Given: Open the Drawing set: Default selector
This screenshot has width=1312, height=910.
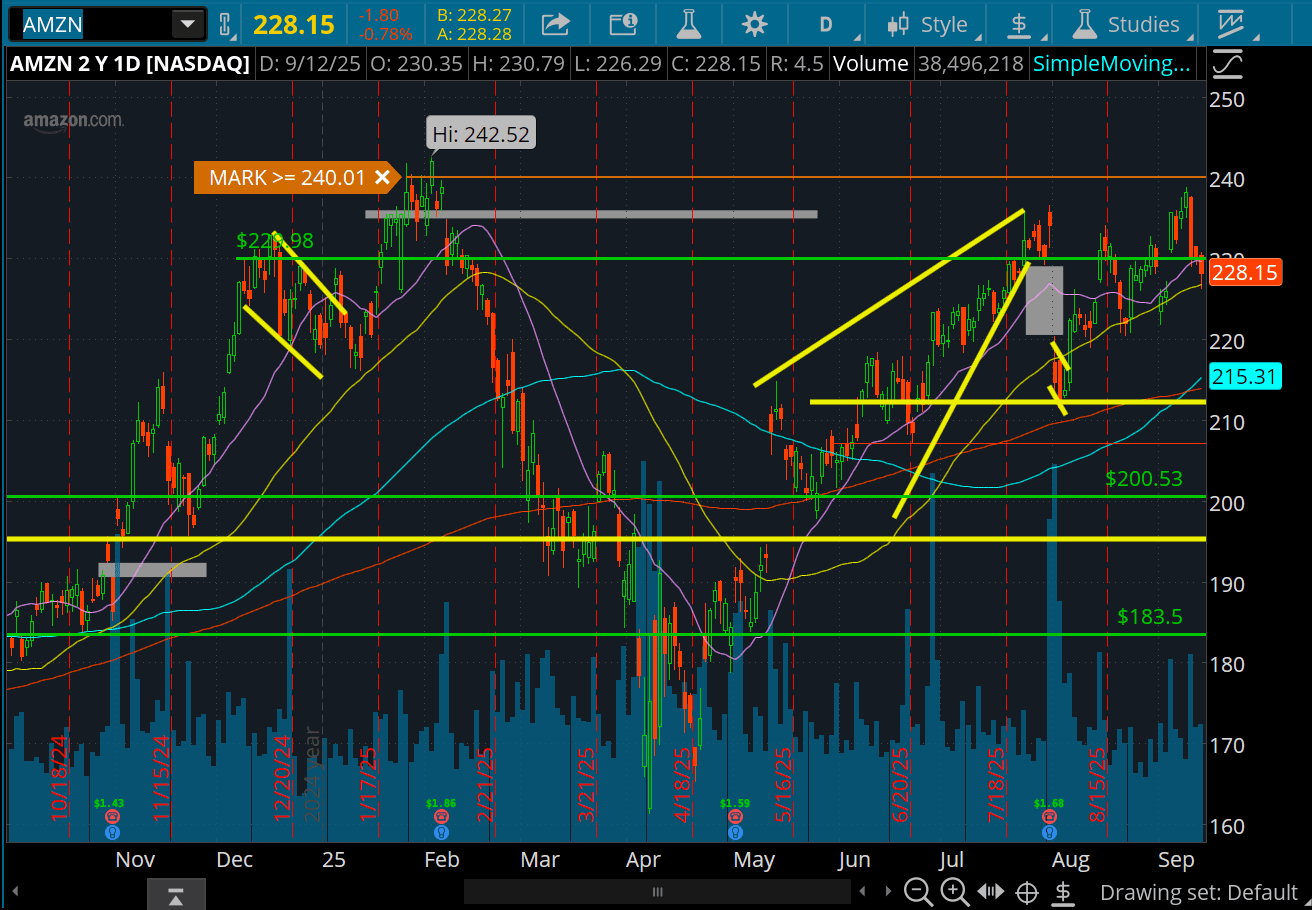Looking at the screenshot, I should point(1199,893).
